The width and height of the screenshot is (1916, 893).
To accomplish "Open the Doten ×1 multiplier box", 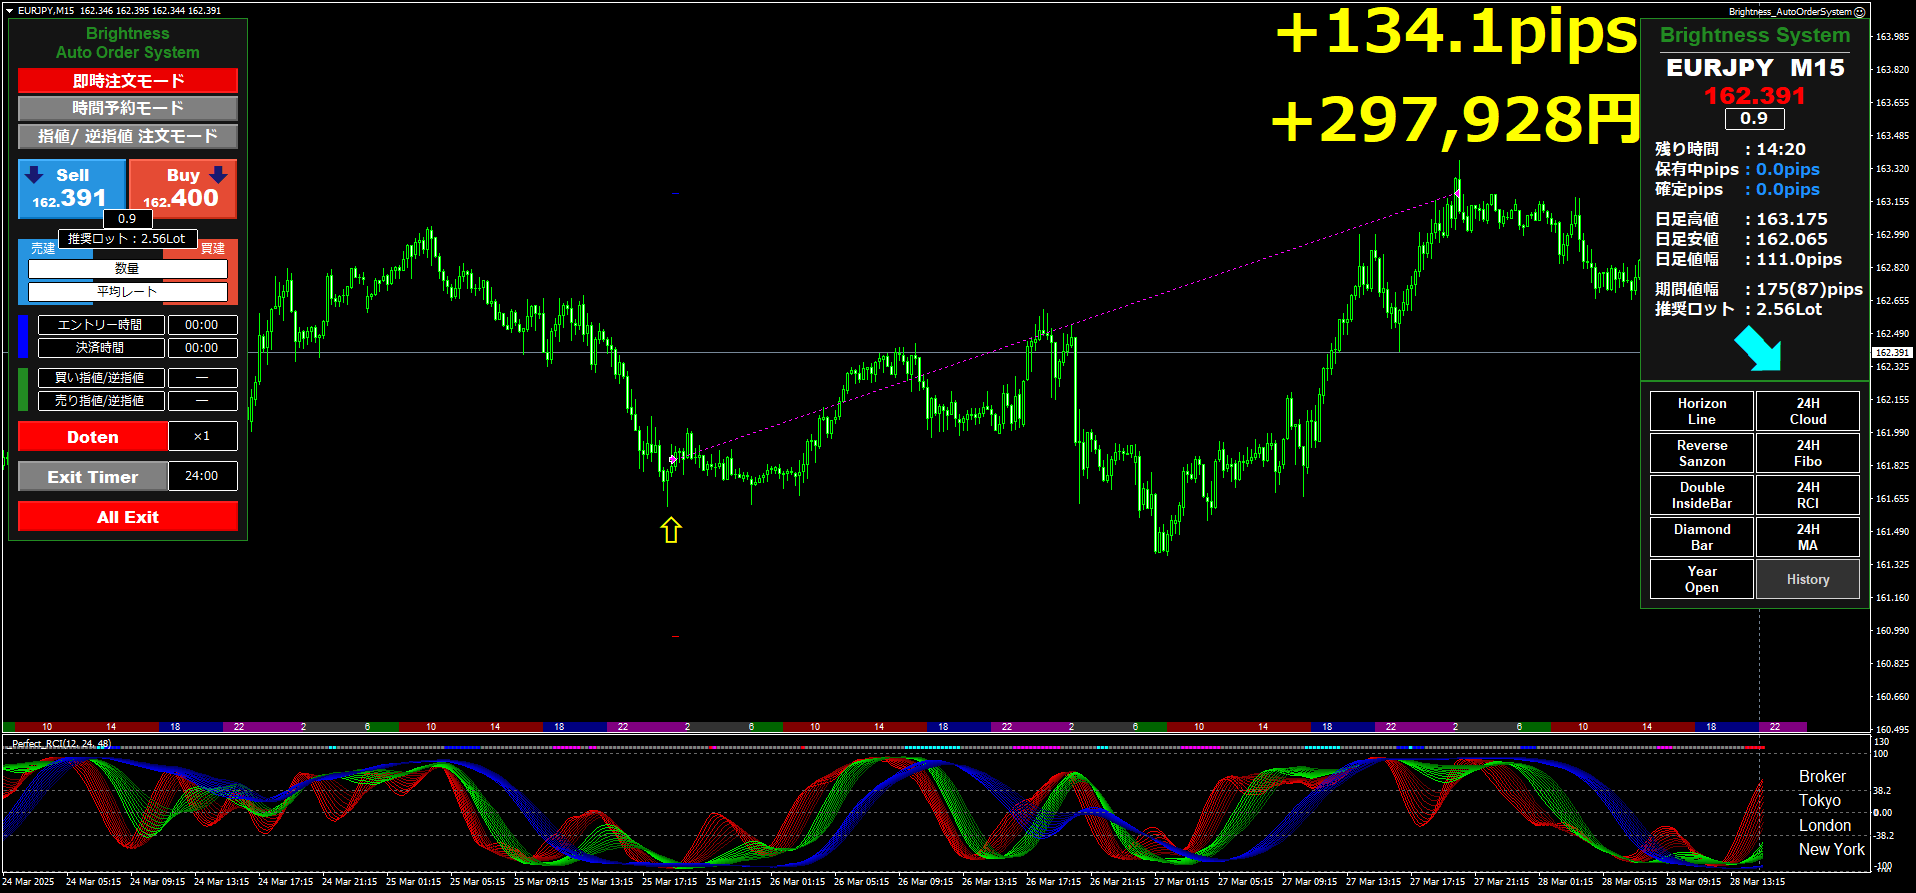I will point(202,436).
